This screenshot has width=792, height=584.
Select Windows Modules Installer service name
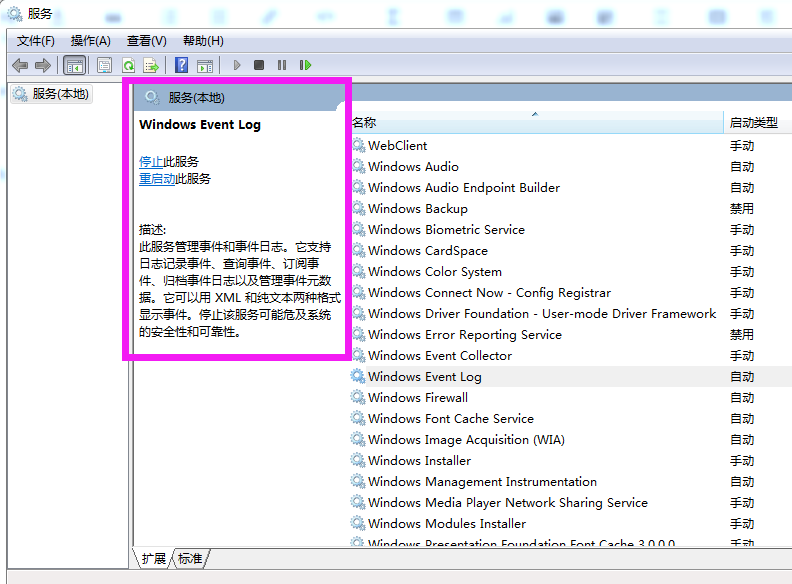click(x=447, y=523)
